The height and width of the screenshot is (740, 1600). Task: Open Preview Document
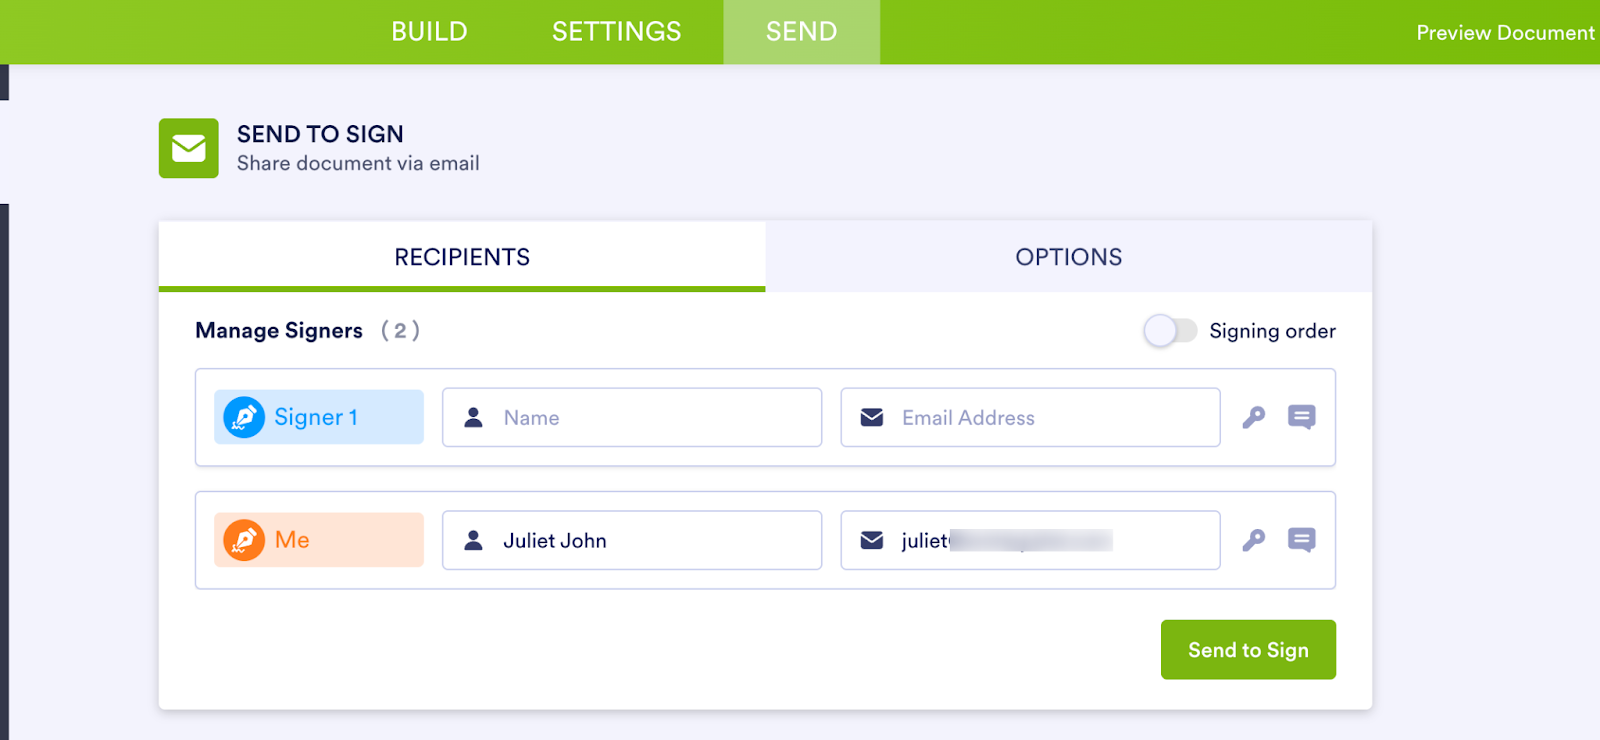click(x=1504, y=31)
